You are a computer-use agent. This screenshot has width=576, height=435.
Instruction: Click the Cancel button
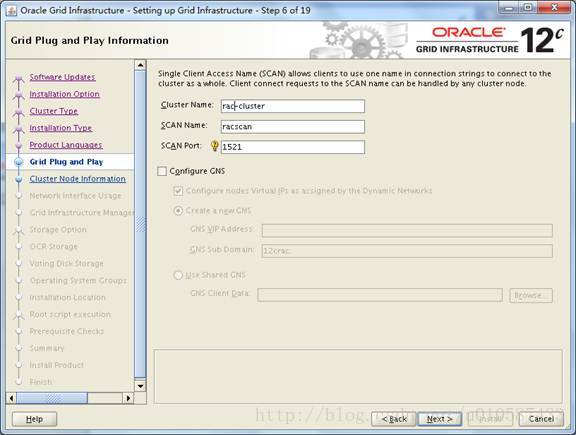tap(541, 419)
